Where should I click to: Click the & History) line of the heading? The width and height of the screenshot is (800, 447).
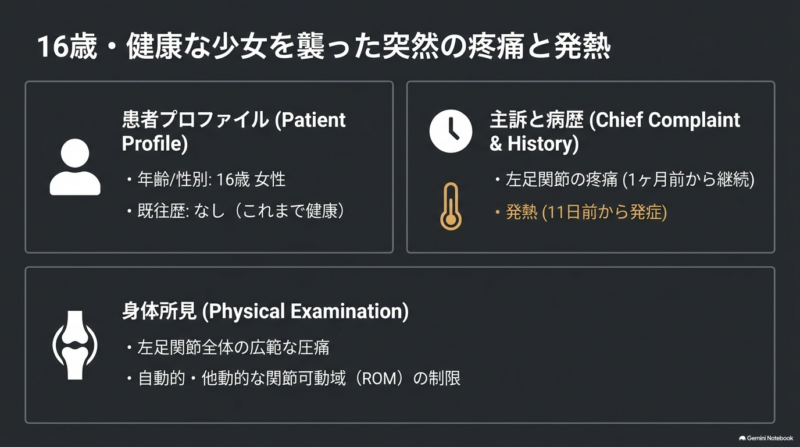coord(534,144)
